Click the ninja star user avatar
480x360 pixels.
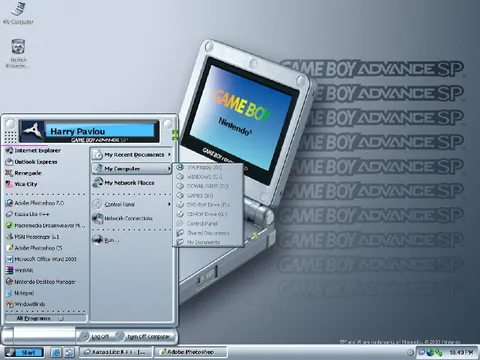(33, 131)
